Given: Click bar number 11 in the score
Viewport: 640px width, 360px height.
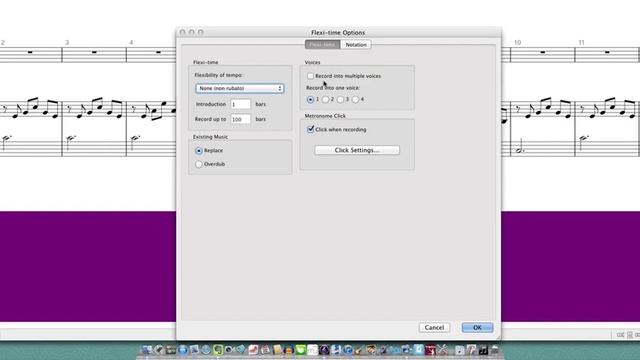Looking at the screenshot, I should (581, 42).
